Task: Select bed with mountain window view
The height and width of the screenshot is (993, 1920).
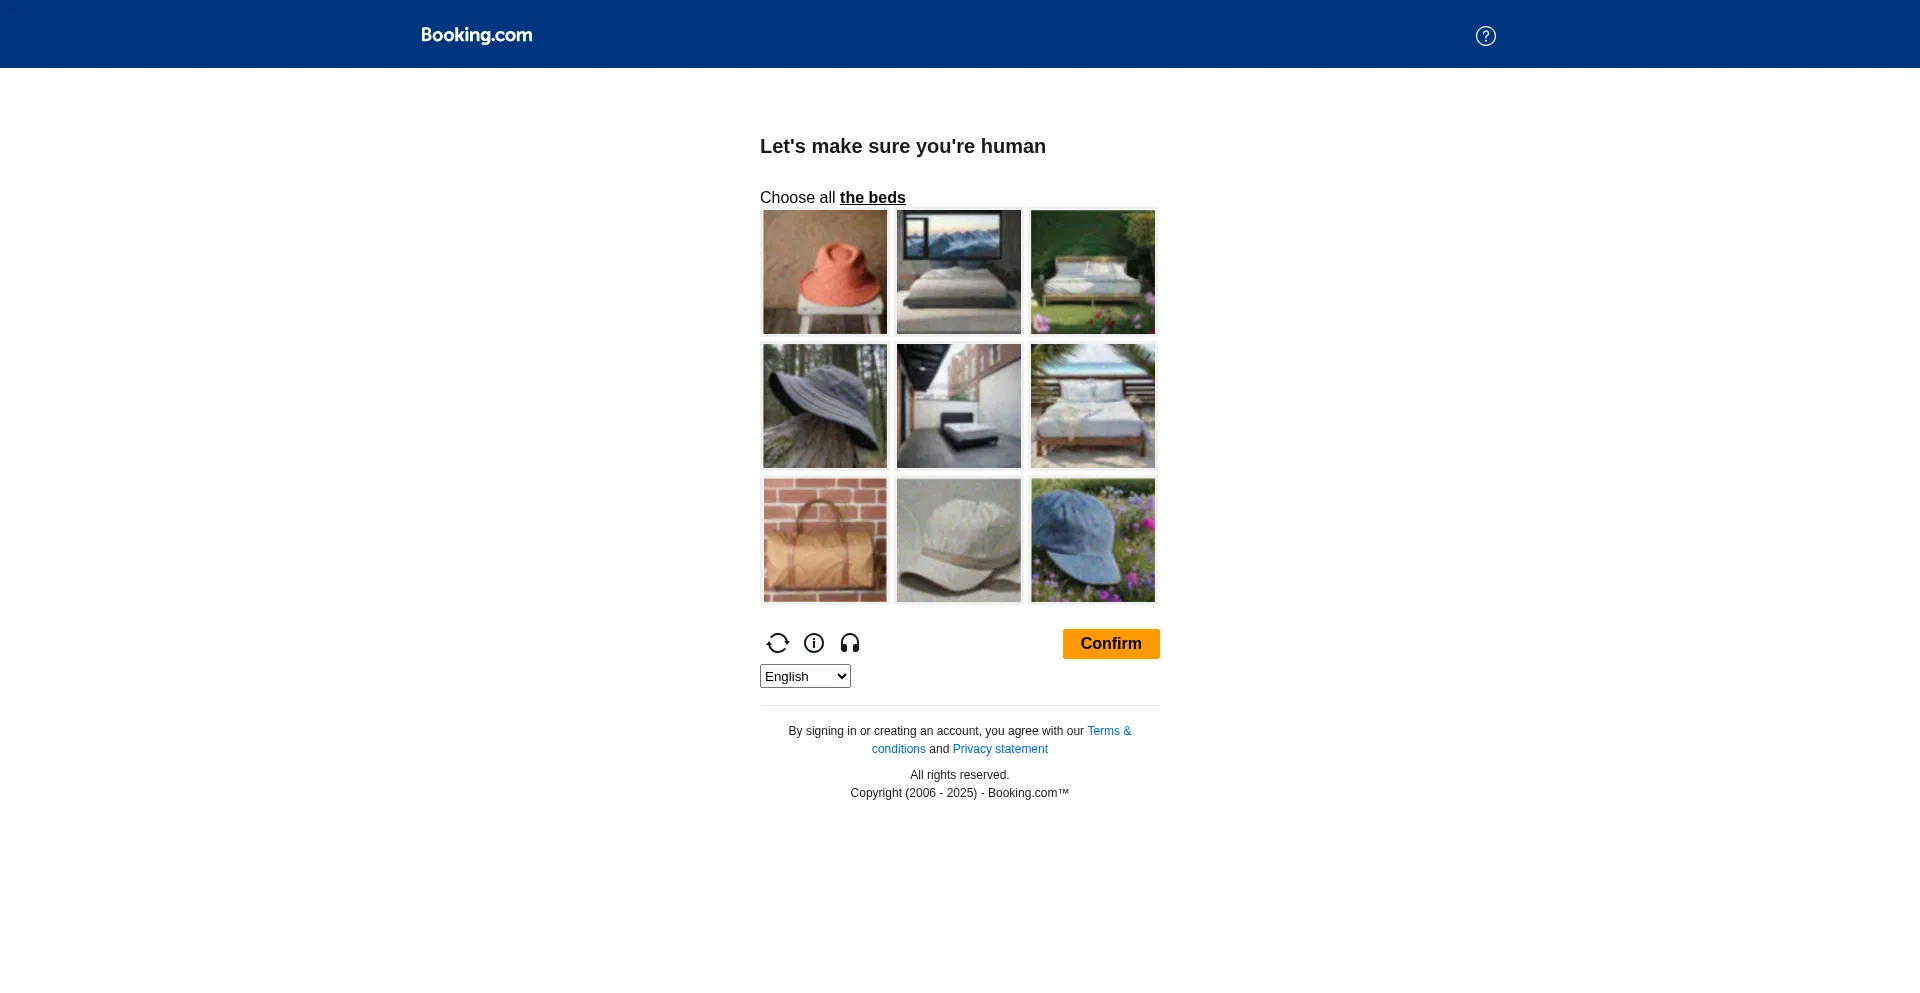Action: point(959,272)
